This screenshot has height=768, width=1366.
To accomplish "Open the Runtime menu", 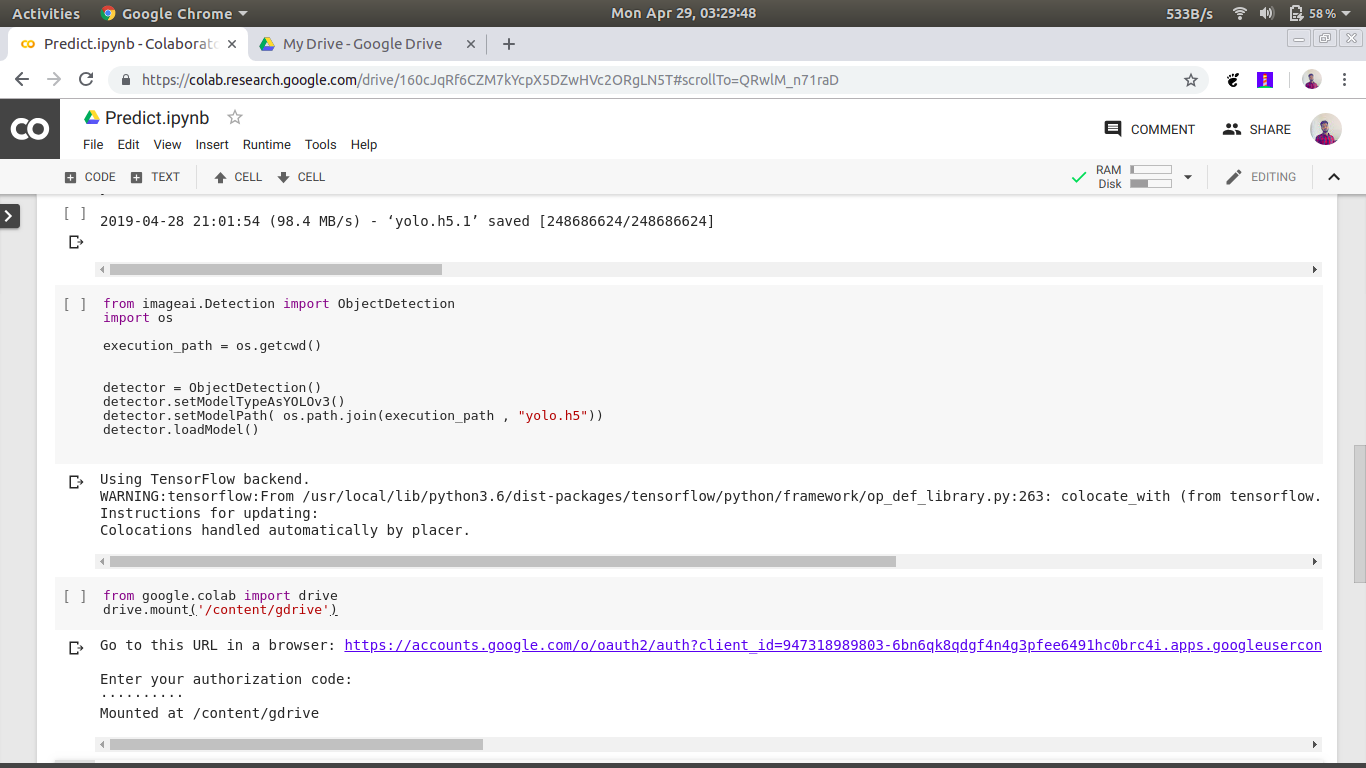I will [266, 145].
